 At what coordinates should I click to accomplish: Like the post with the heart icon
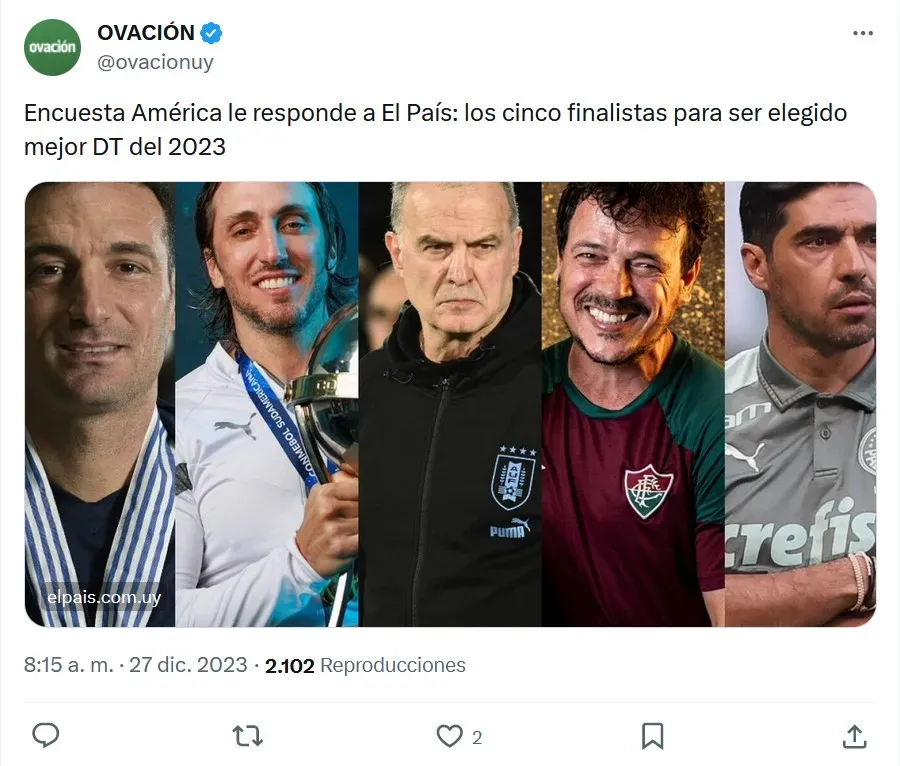pos(449,736)
